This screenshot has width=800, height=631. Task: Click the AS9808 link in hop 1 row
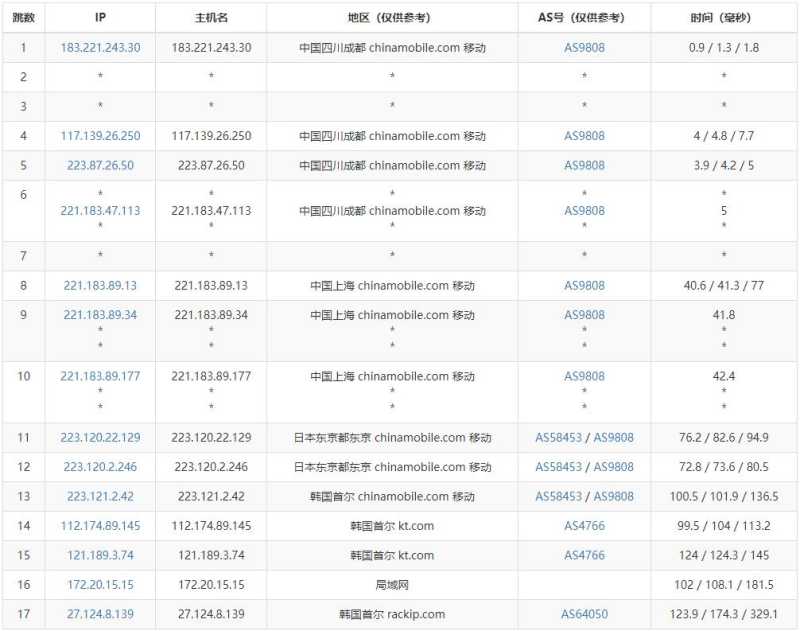coord(584,48)
